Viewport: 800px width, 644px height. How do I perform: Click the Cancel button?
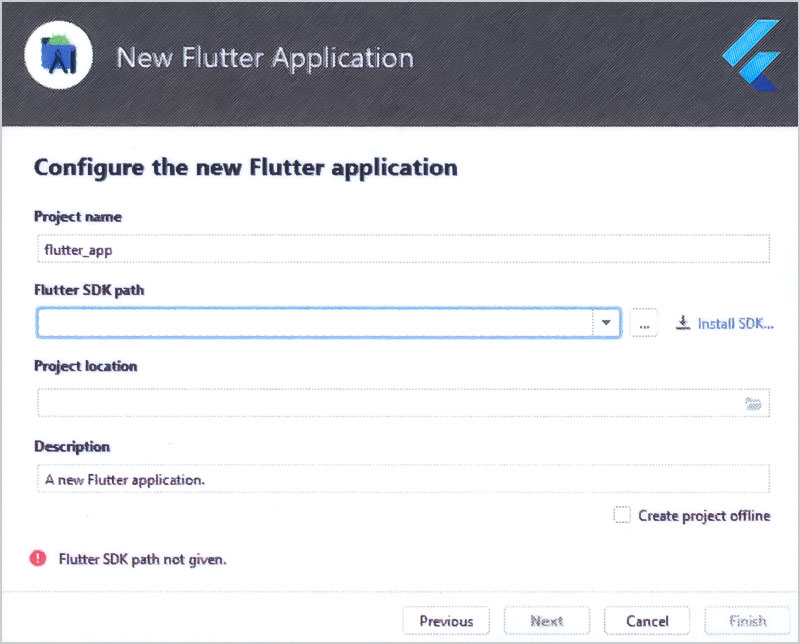[x=647, y=621]
